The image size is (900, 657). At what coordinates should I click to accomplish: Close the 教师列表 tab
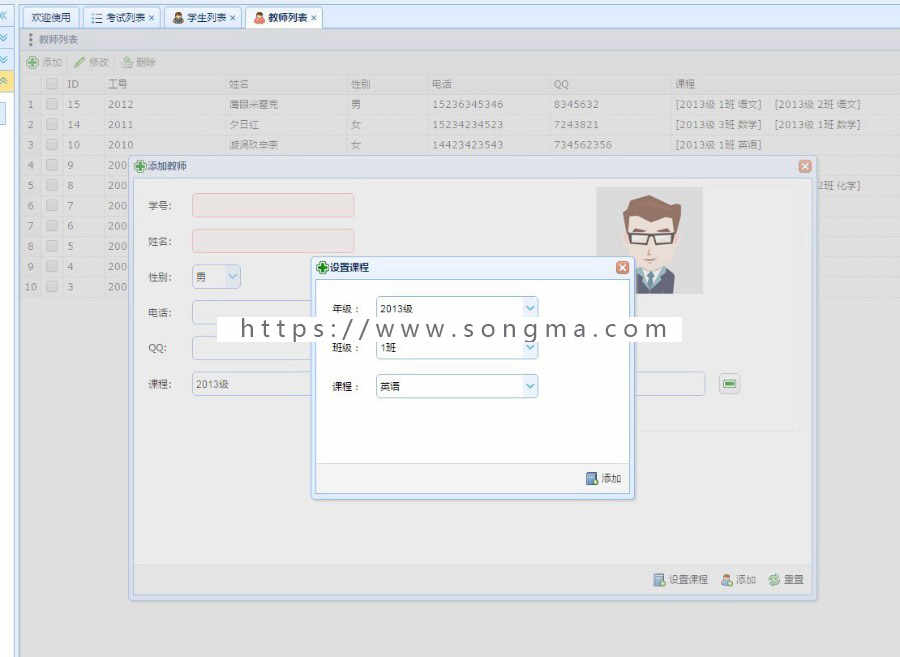[x=314, y=18]
